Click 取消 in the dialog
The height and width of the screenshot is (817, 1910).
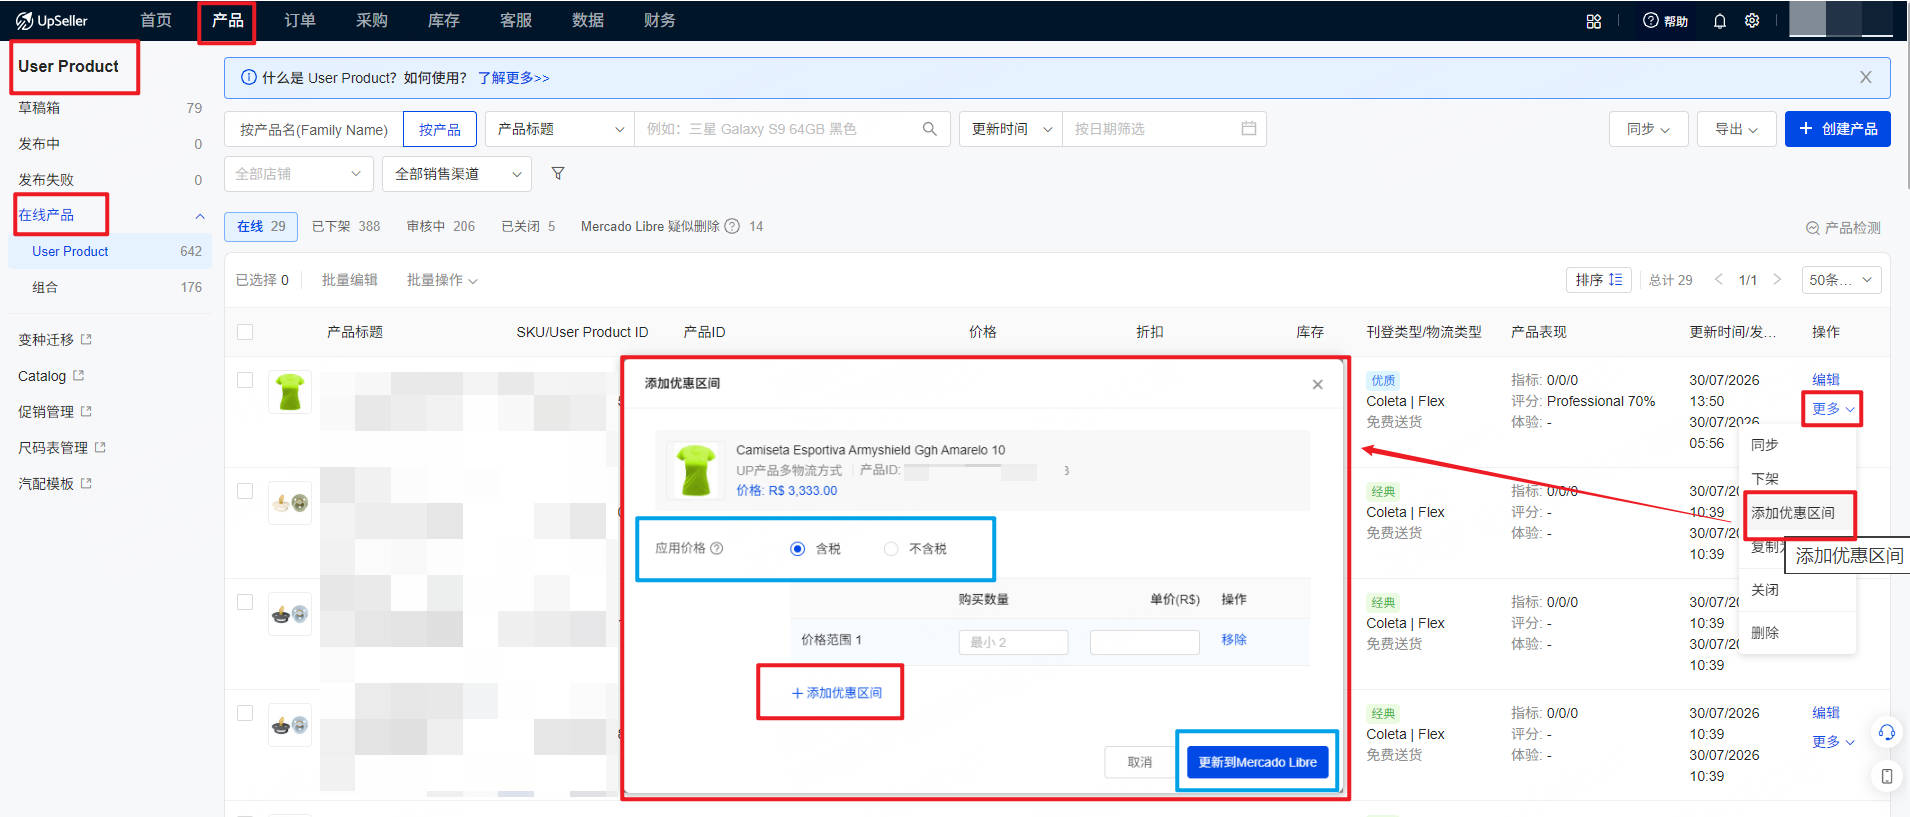click(1139, 762)
